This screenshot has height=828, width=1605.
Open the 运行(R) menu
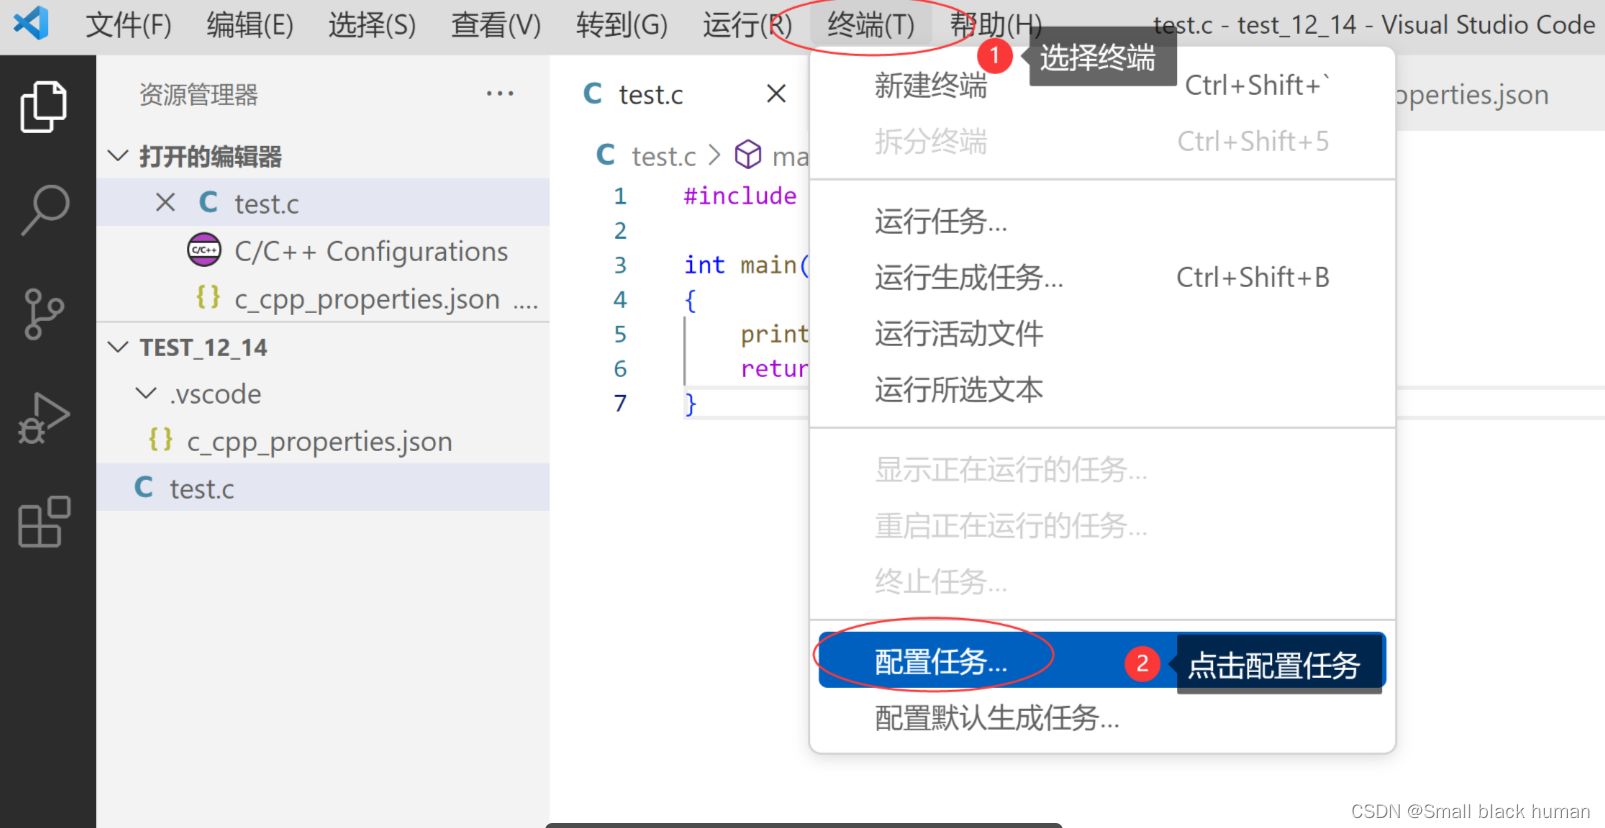tap(747, 25)
